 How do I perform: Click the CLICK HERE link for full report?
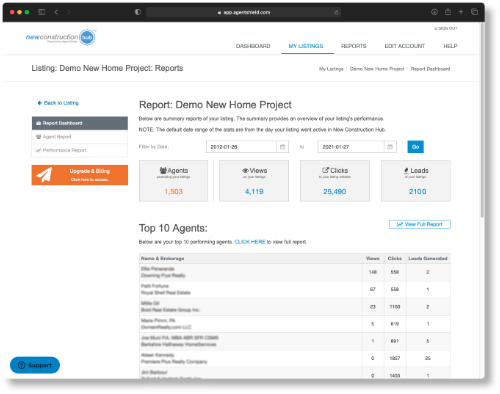[x=250, y=242]
